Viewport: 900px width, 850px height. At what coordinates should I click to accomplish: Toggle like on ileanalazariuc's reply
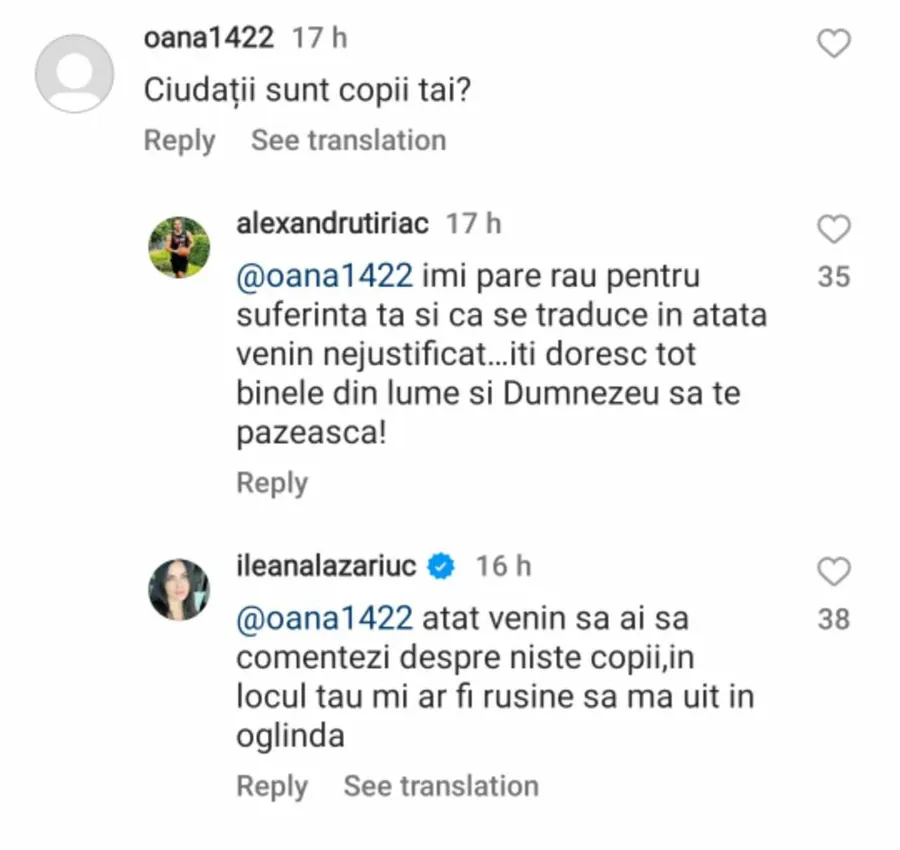[834, 573]
